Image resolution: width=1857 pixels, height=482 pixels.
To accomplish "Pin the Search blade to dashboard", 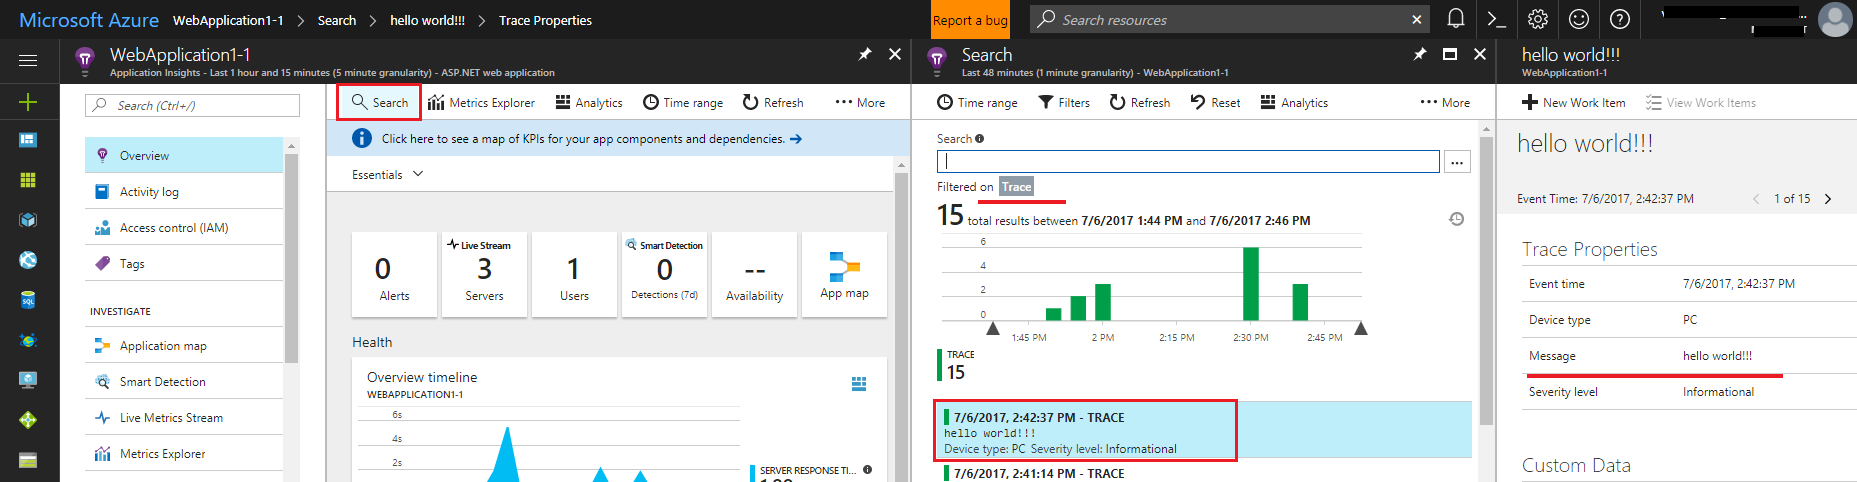I will (1420, 54).
